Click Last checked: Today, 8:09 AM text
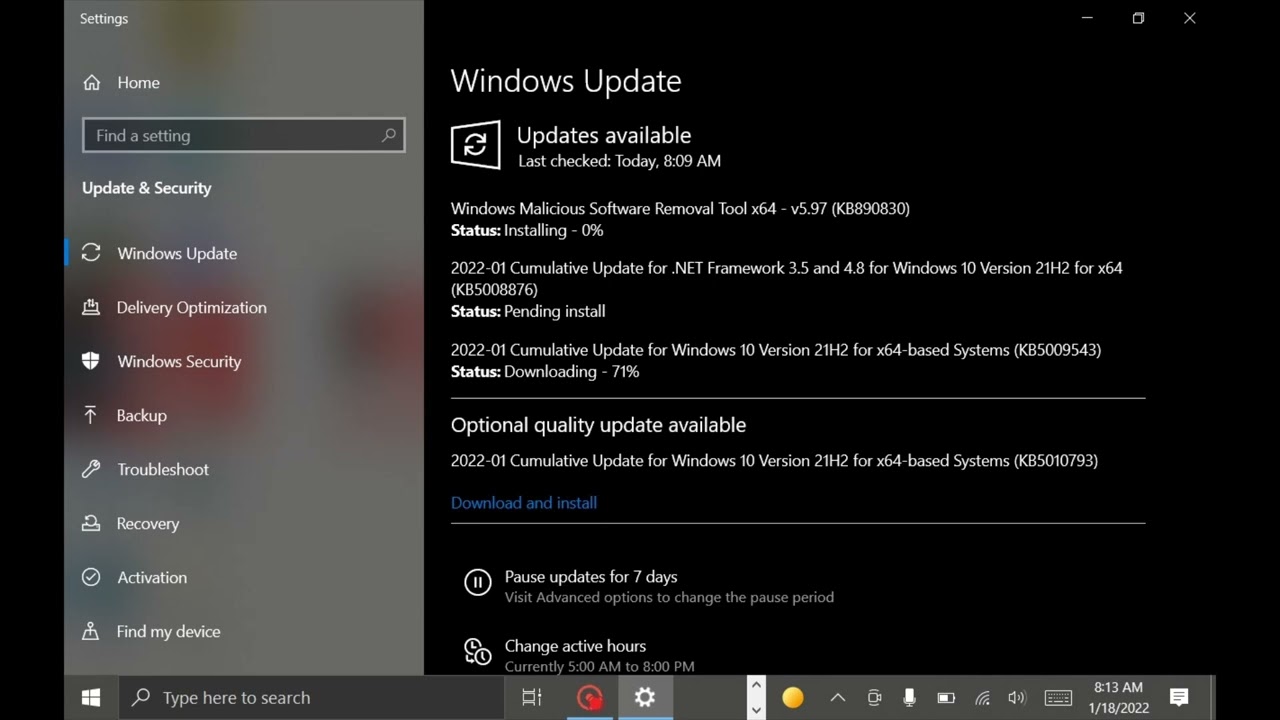 619,161
